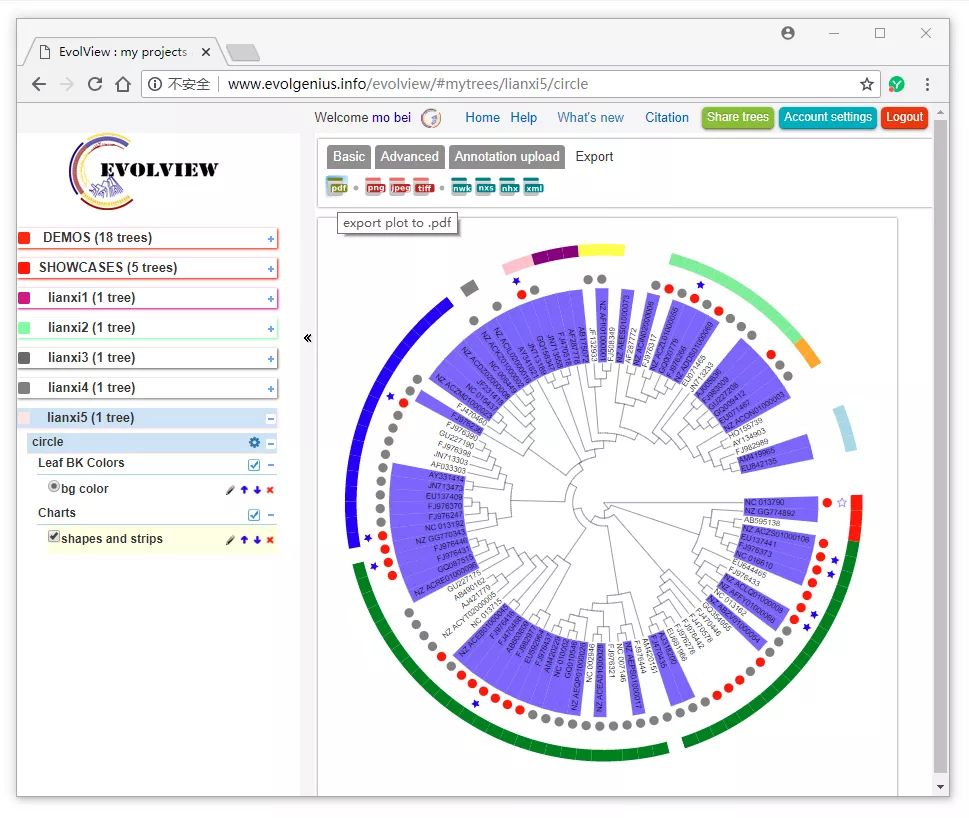Edit the bg color dataset pencil
Image resolution: width=969 pixels, height=818 pixels.
231,490
